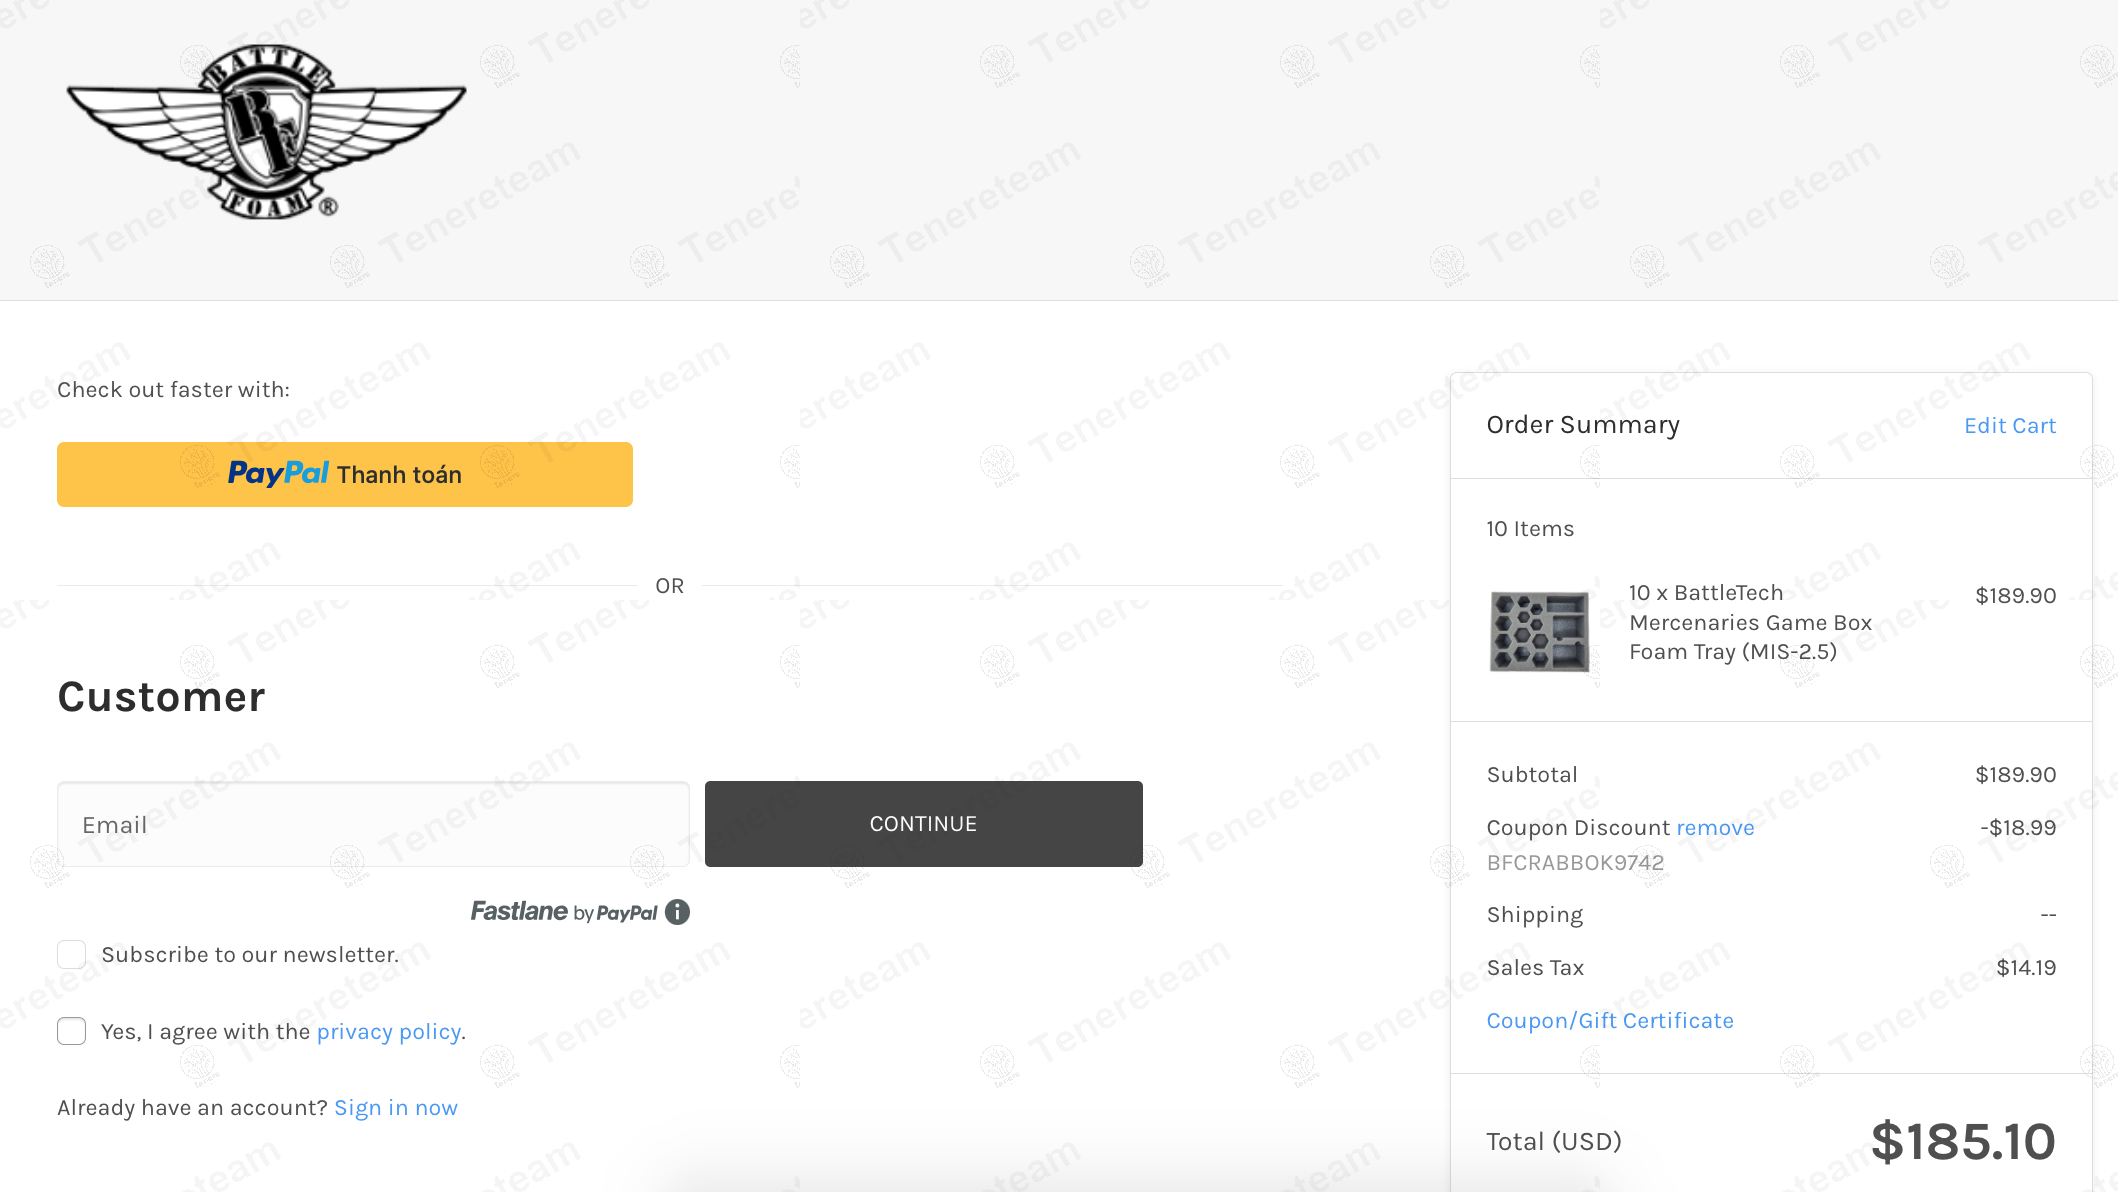The height and width of the screenshot is (1192, 2118).
Task: Focus the Email input field
Action: [373, 824]
